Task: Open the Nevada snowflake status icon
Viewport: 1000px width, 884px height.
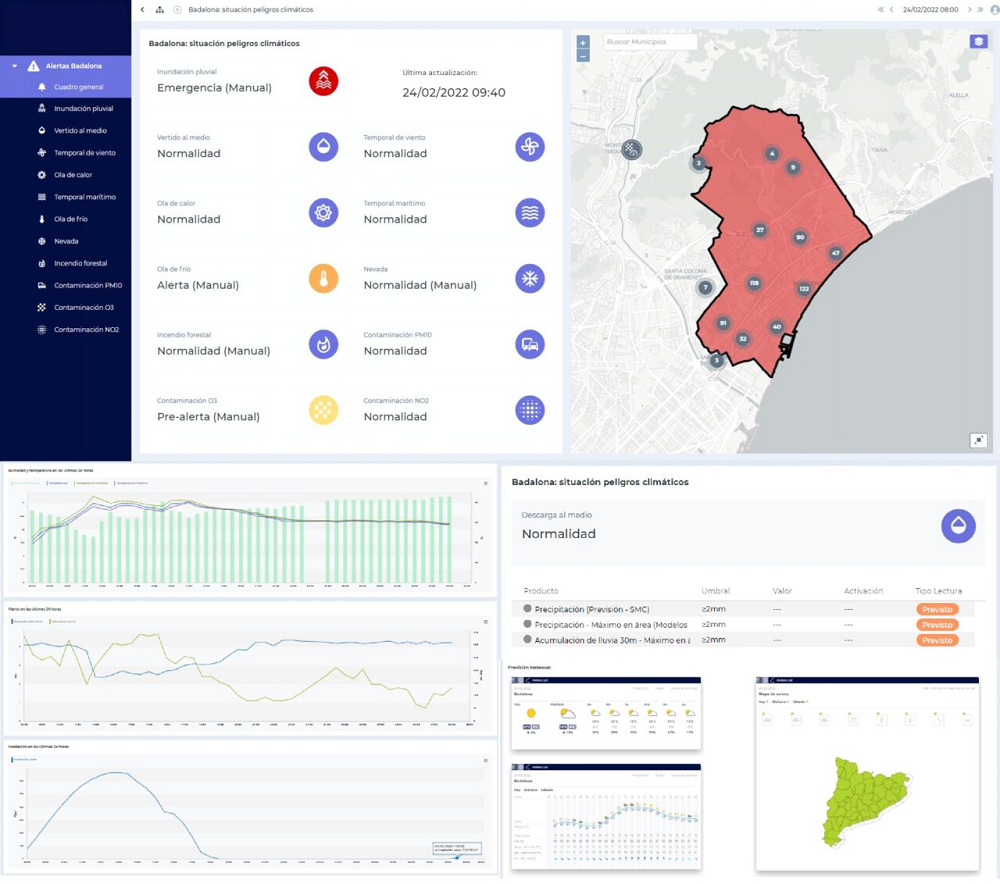Action: click(530, 279)
